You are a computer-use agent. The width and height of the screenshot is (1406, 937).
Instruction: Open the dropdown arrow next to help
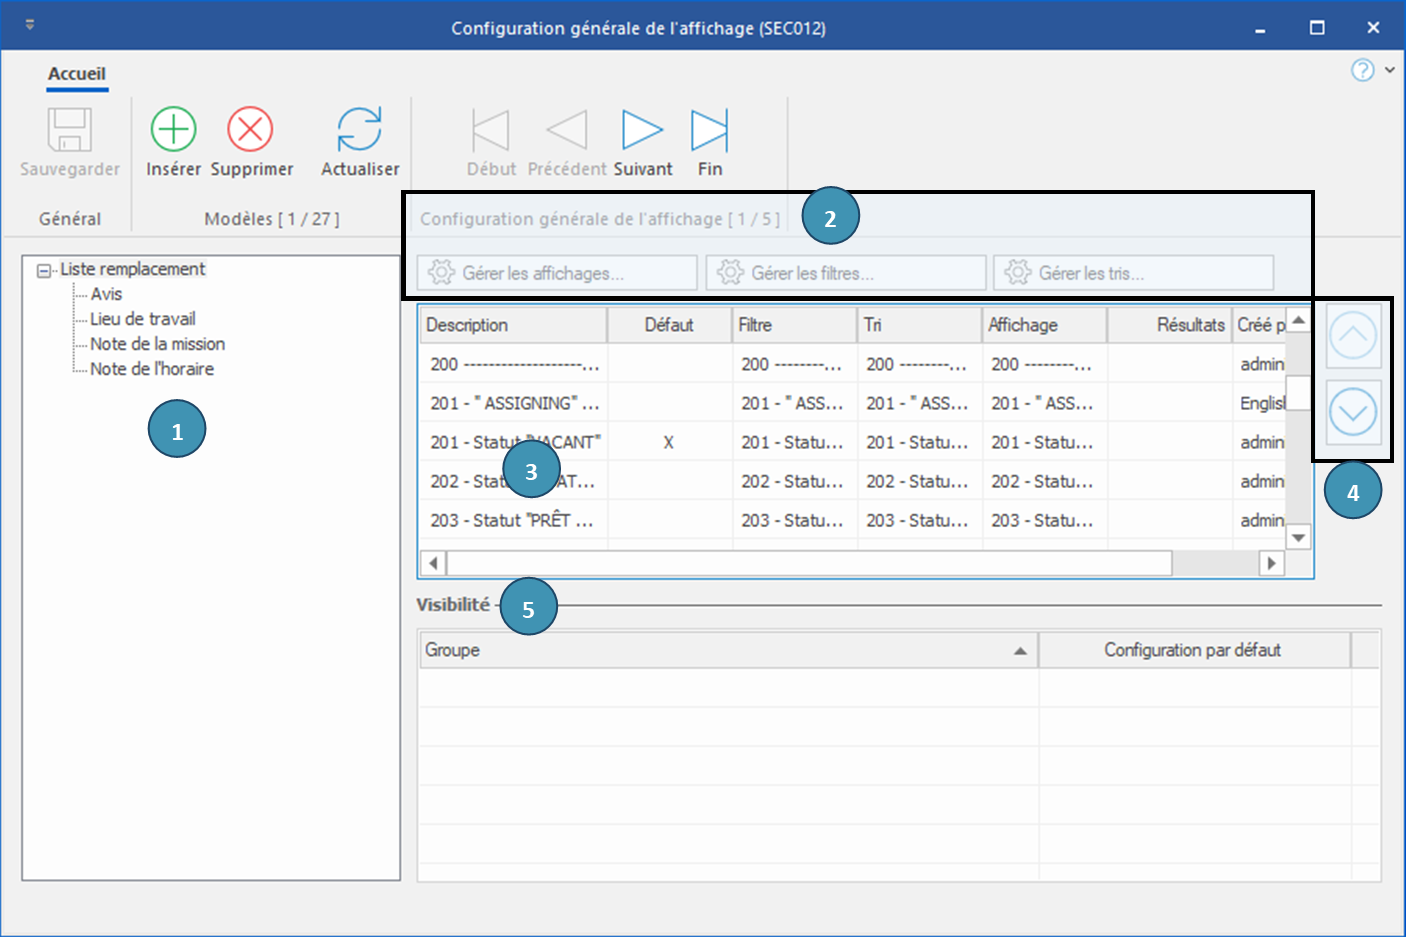point(1389,70)
